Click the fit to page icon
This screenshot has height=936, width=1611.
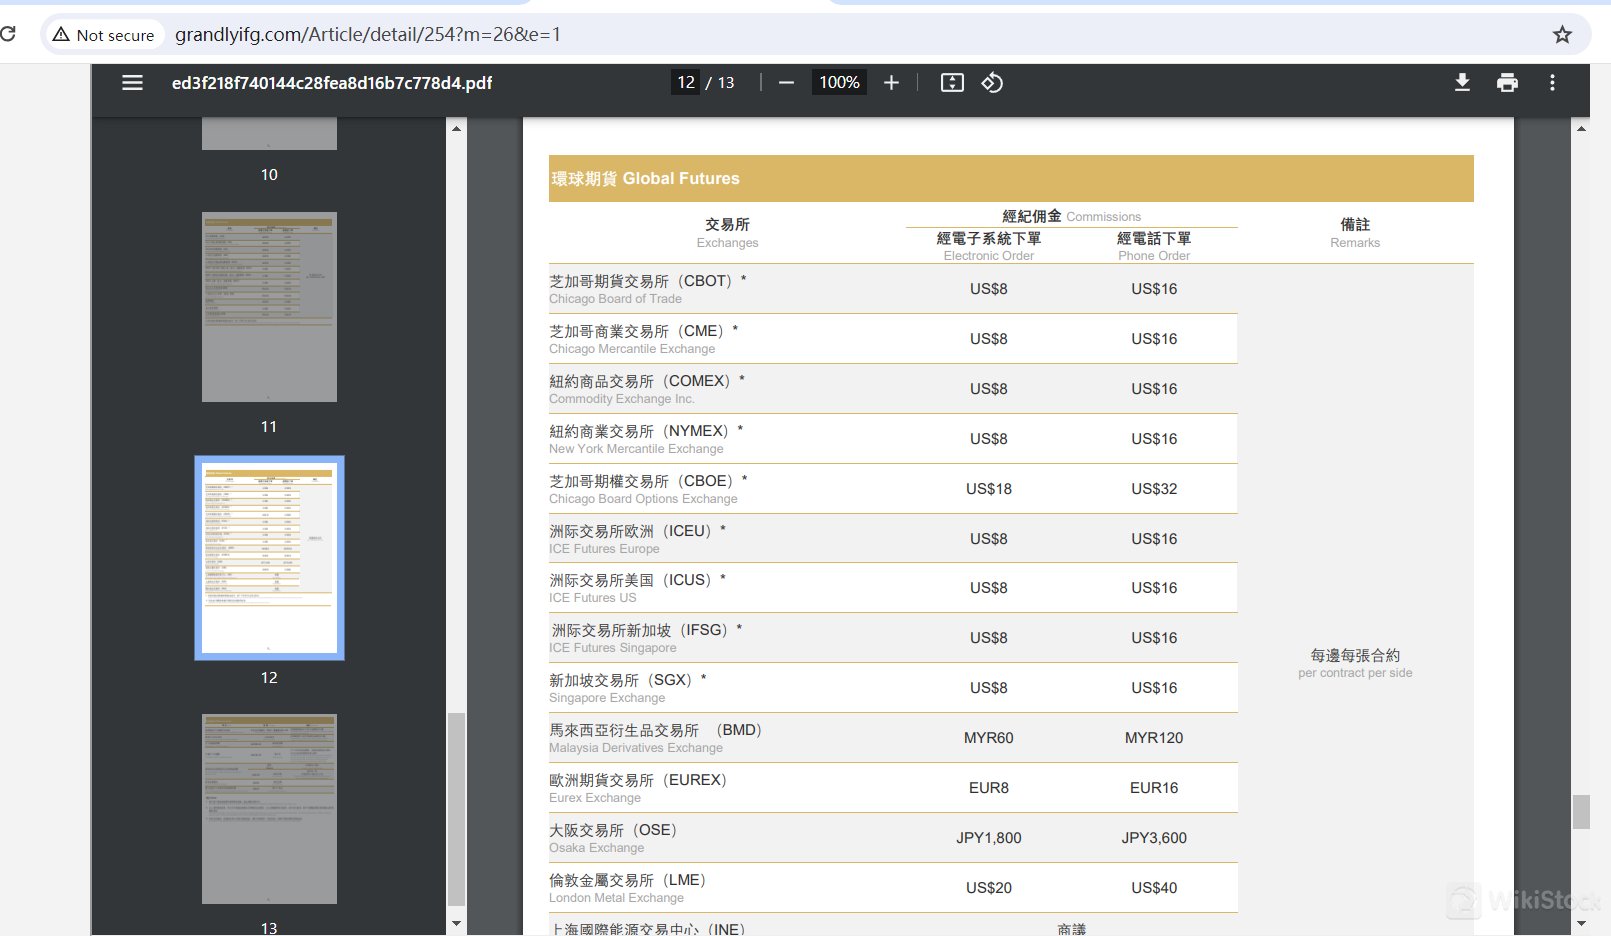coord(952,83)
